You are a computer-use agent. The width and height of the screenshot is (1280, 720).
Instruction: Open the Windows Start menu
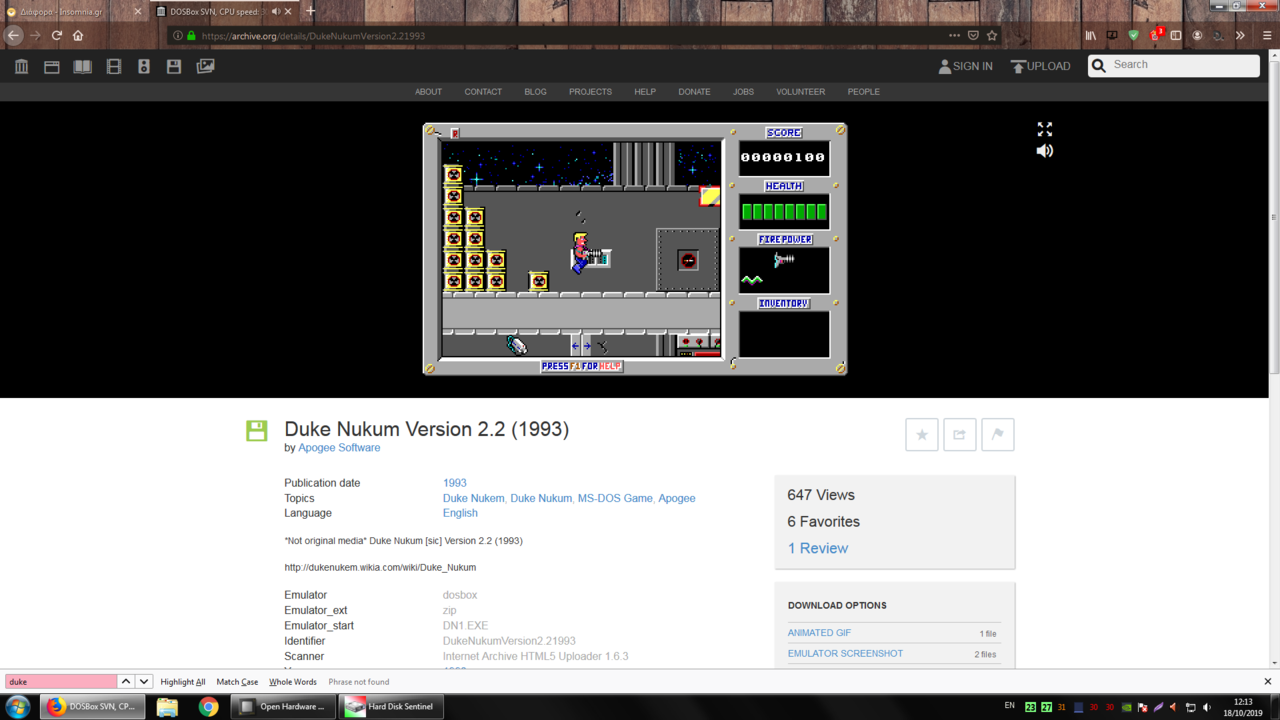point(18,706)
